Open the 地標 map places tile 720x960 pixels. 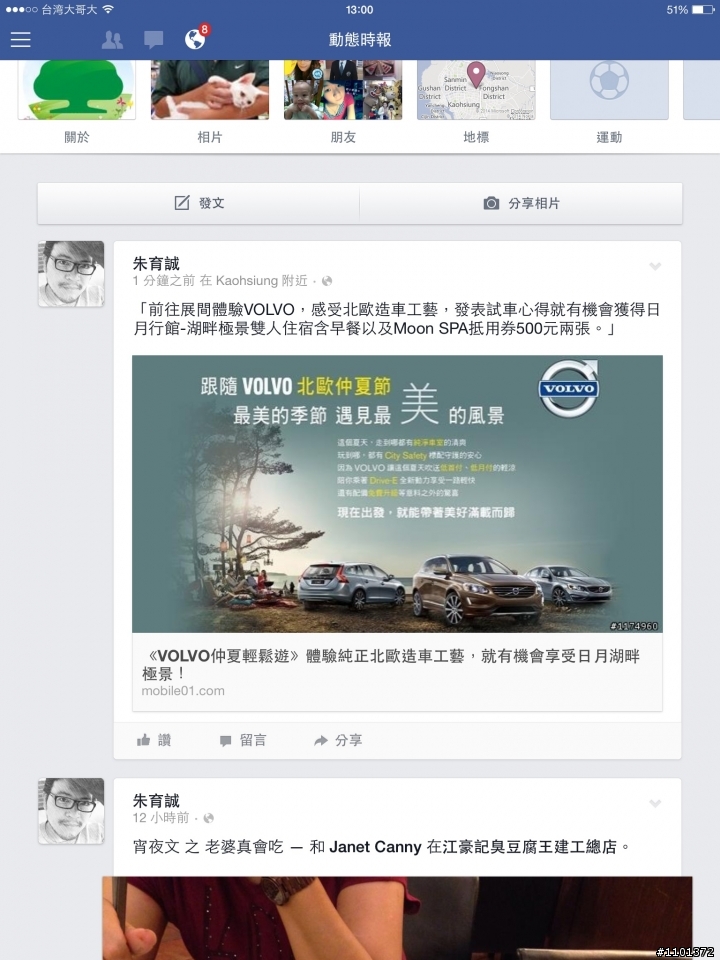(476, 102)
